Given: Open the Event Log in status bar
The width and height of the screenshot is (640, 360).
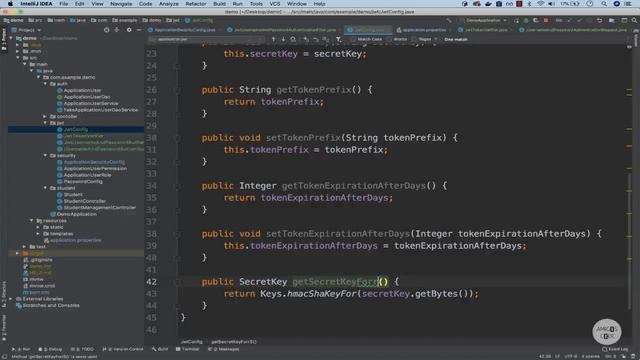Looking at the screenshot, I should click(x=615, y=349).
